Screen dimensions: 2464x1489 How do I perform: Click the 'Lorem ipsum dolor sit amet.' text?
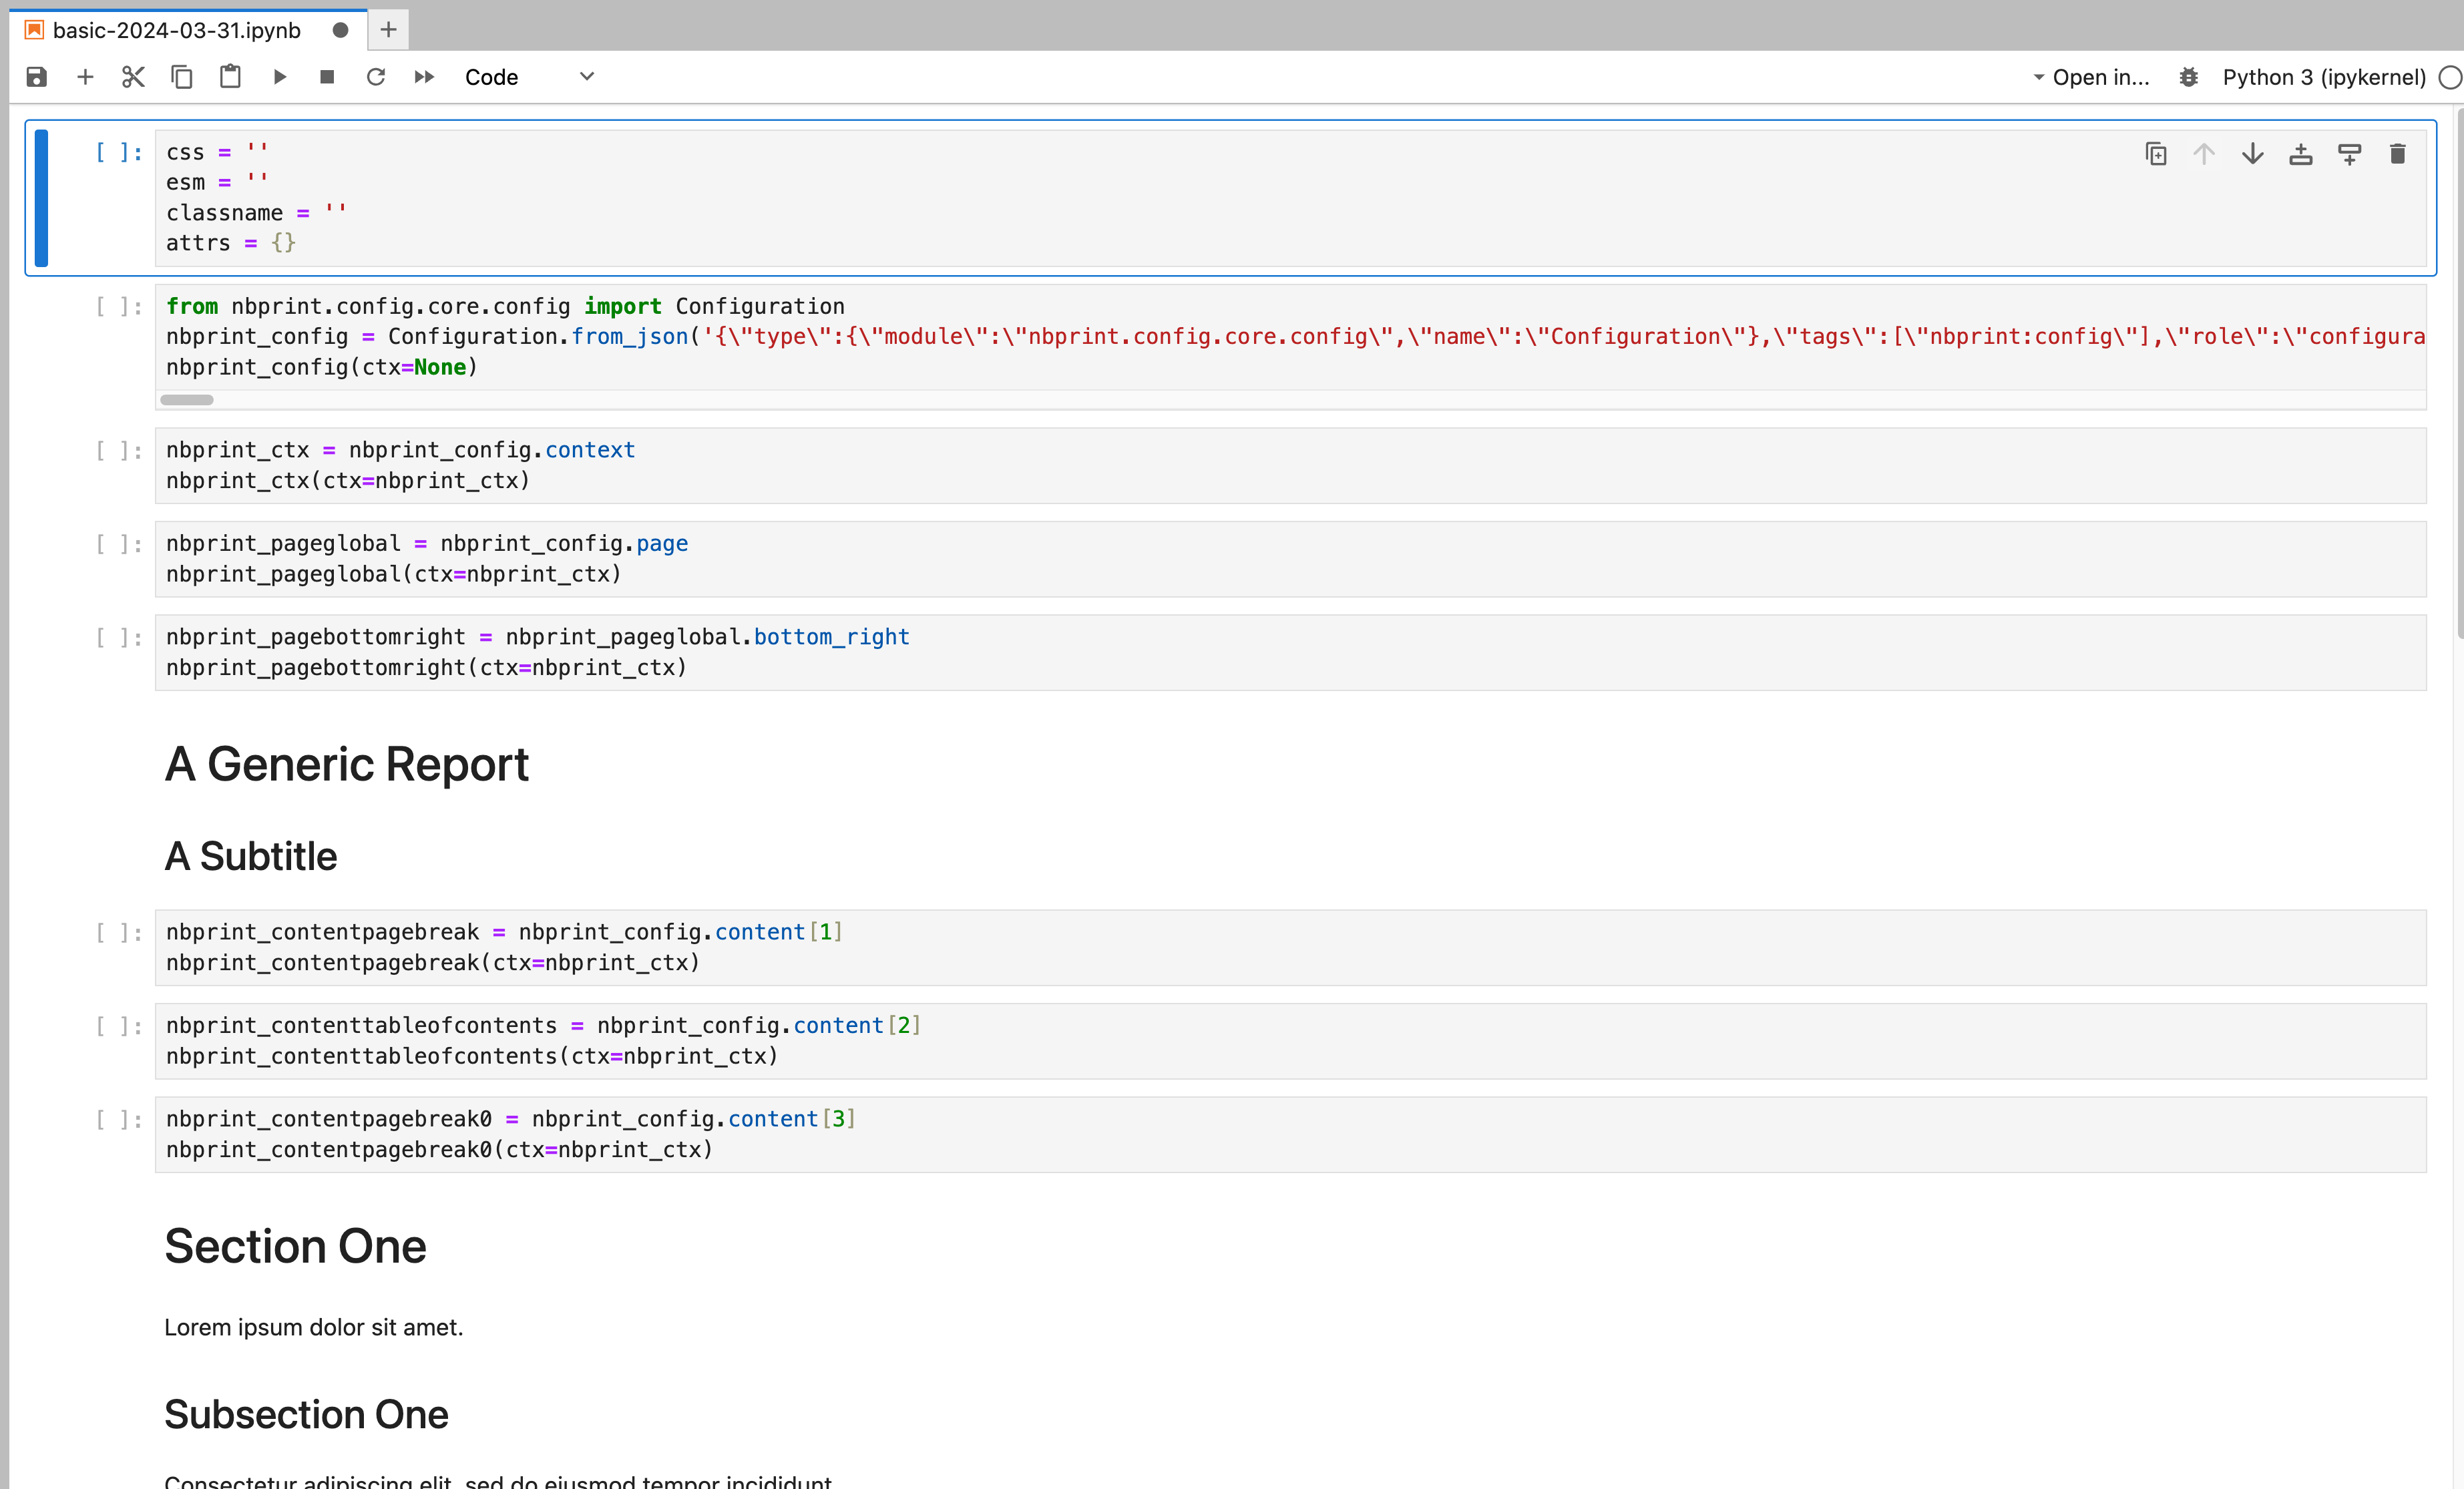(x=313, y=1327)
